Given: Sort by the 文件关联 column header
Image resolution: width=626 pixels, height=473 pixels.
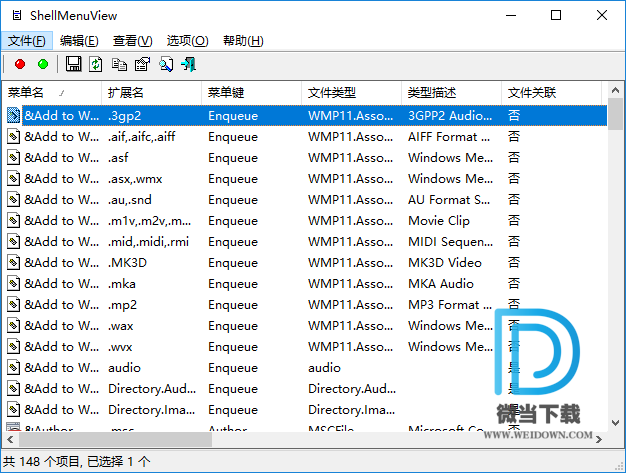Looking at the screenshot, I should 551,93.
